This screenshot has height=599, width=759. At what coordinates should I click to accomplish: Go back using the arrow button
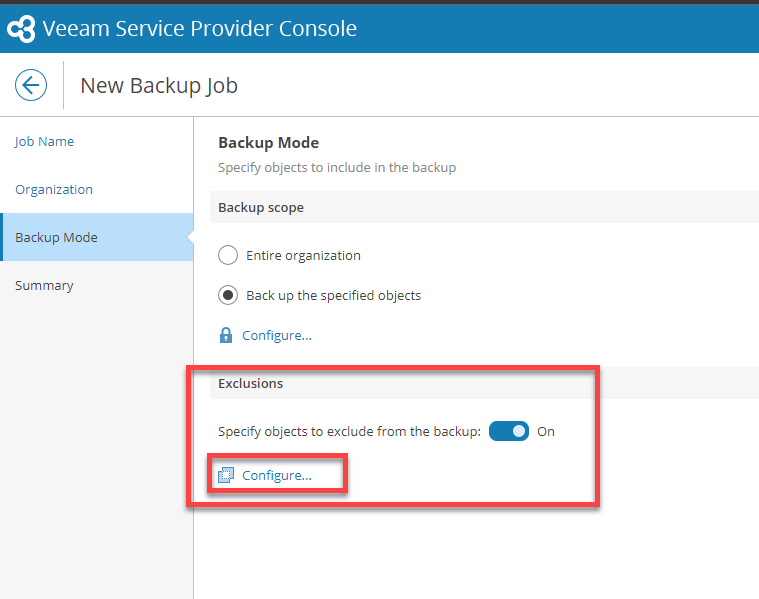[31, 85]
